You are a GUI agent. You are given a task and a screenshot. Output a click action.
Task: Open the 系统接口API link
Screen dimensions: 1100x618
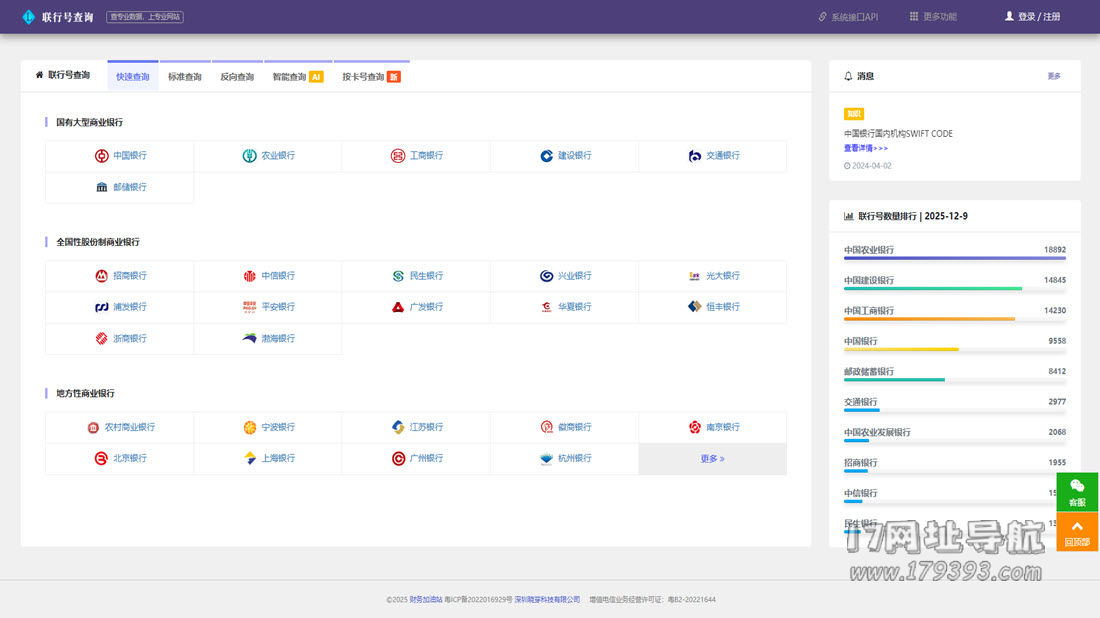click(x=848, y=17)
